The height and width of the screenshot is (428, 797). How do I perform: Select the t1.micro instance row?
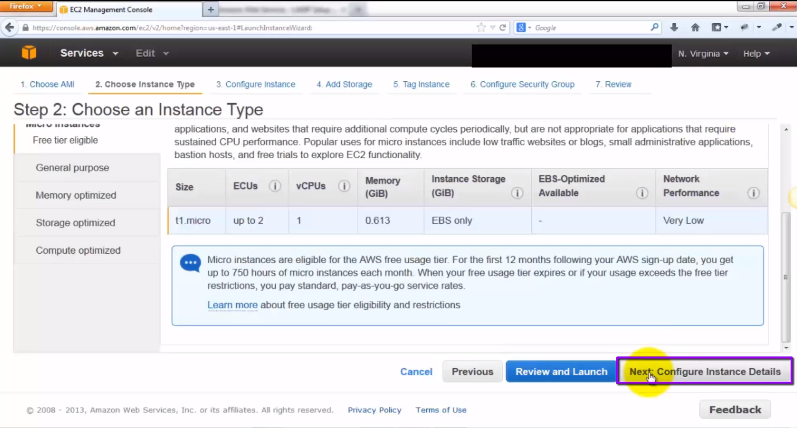click(x=468, y=221)
